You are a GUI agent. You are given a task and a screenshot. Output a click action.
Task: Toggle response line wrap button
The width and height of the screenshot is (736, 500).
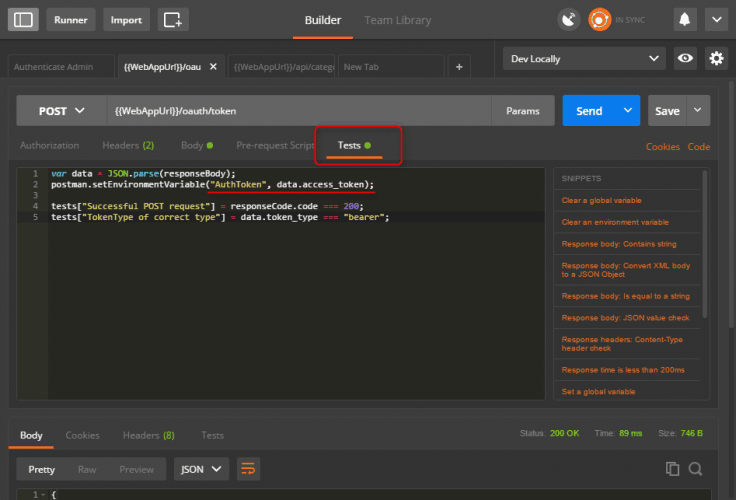coord(247,468)
